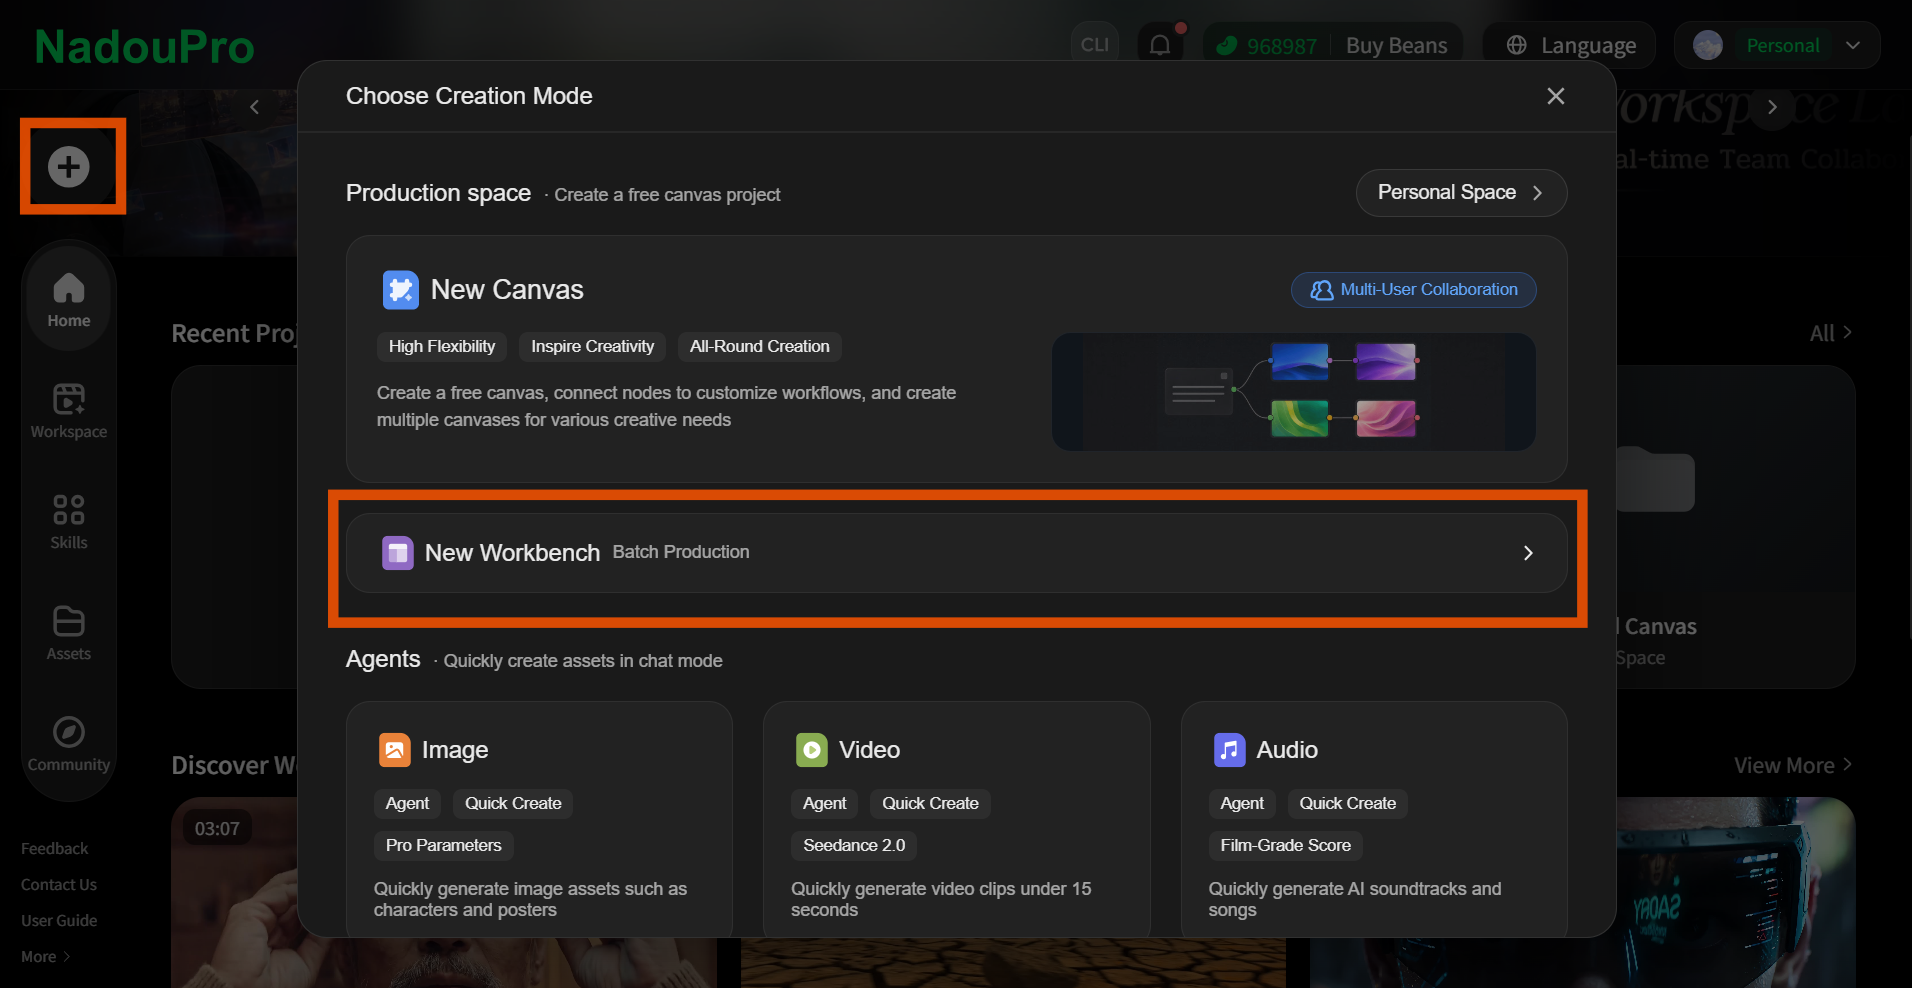This screenshot has width=1912, height=988.
Task: Click the New Workbench chevron arrow
Action: point(1528,553)
